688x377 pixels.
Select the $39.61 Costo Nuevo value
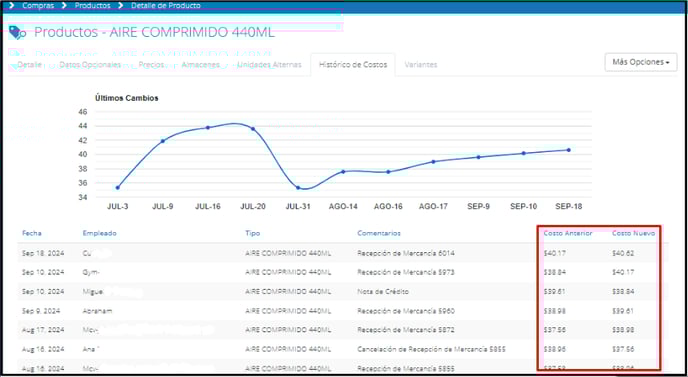coord(623,311)
